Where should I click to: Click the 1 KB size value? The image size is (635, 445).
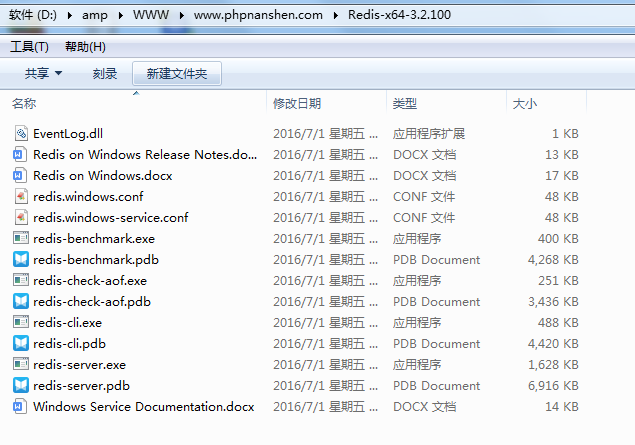pos(565,134)
